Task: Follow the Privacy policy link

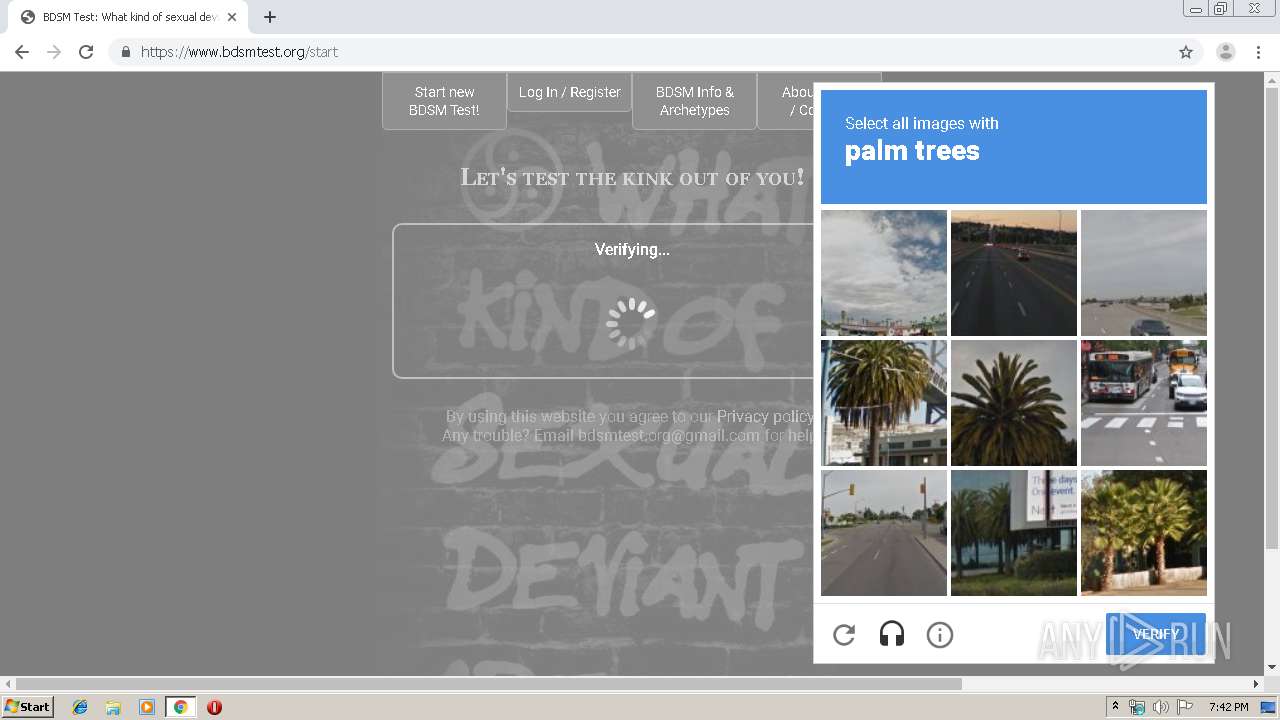Action: point(765,416)
